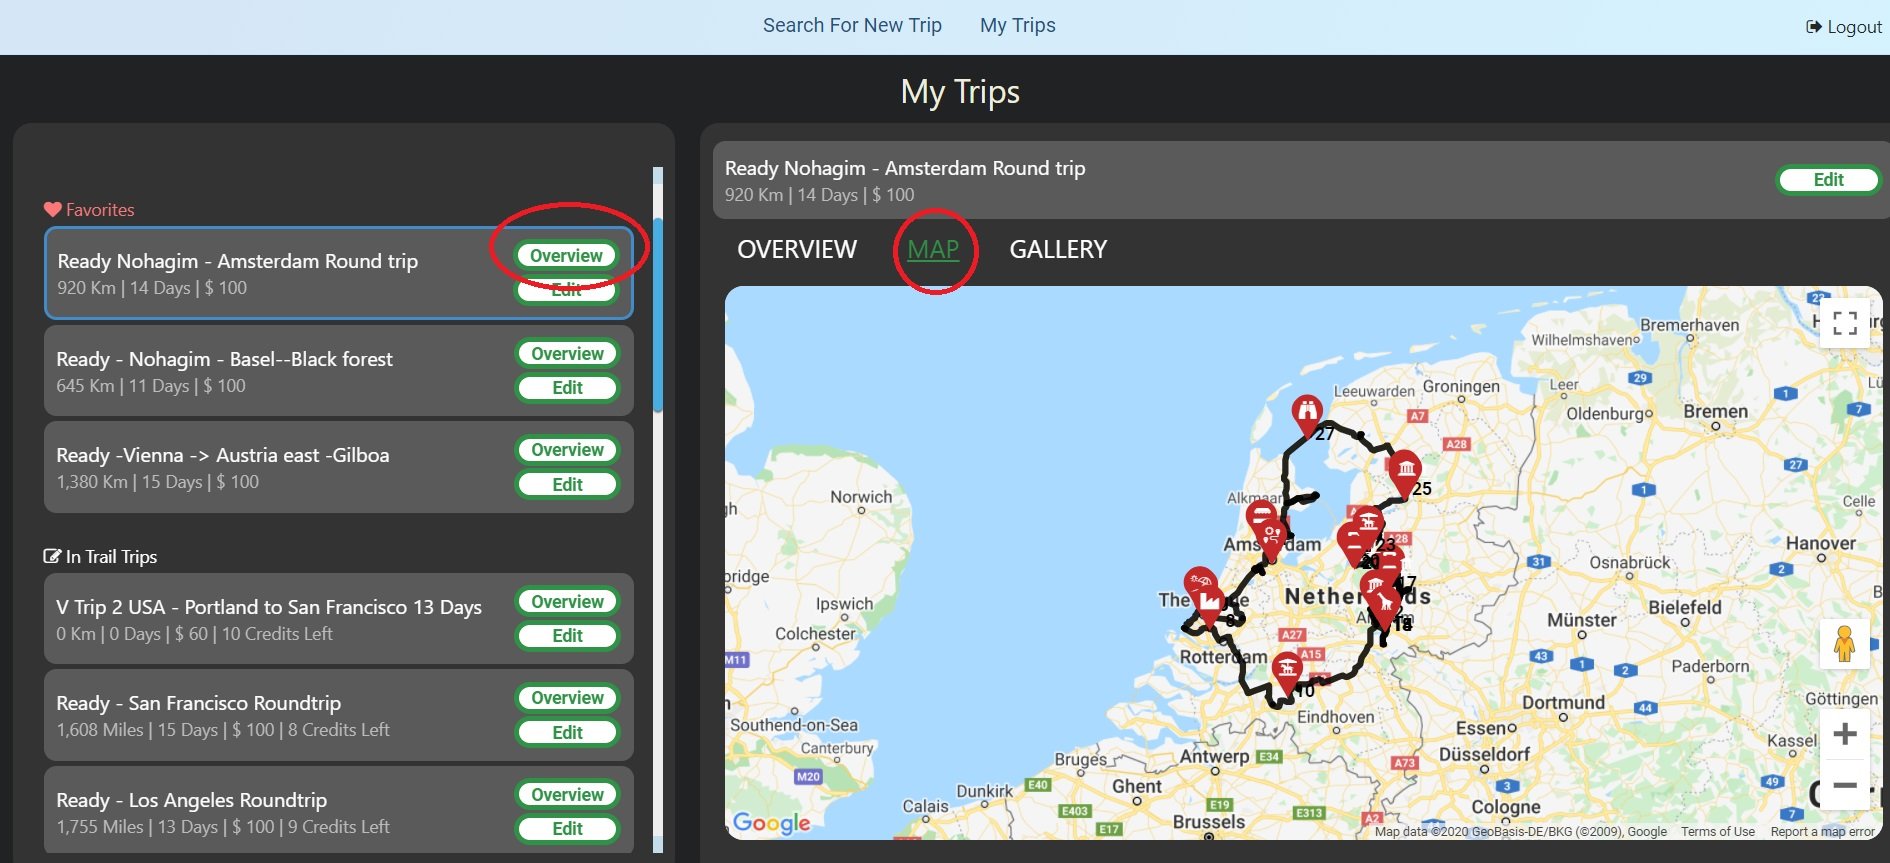
Task: Click the museum map marker numbered 25
Action: tap(1405, 472)
